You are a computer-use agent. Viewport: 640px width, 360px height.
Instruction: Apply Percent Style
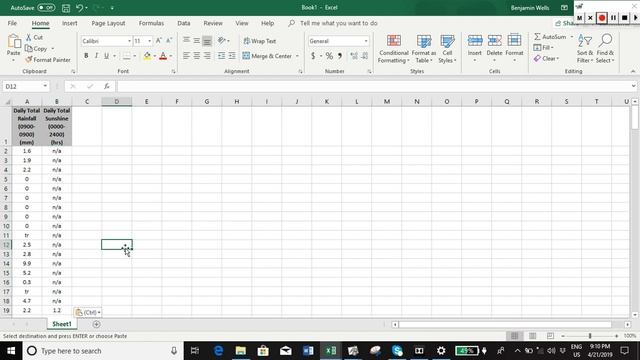pos(329,56)
